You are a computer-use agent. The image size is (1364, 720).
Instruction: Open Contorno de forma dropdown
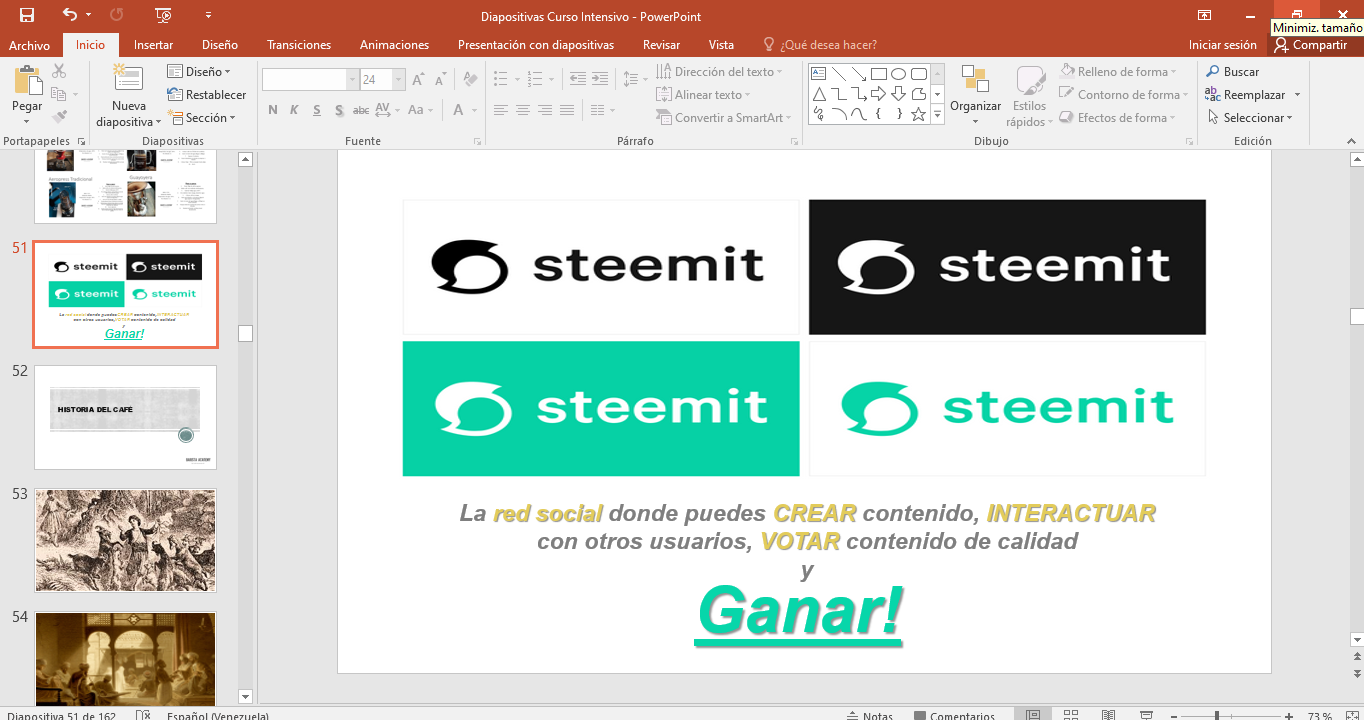(1124, 95)
